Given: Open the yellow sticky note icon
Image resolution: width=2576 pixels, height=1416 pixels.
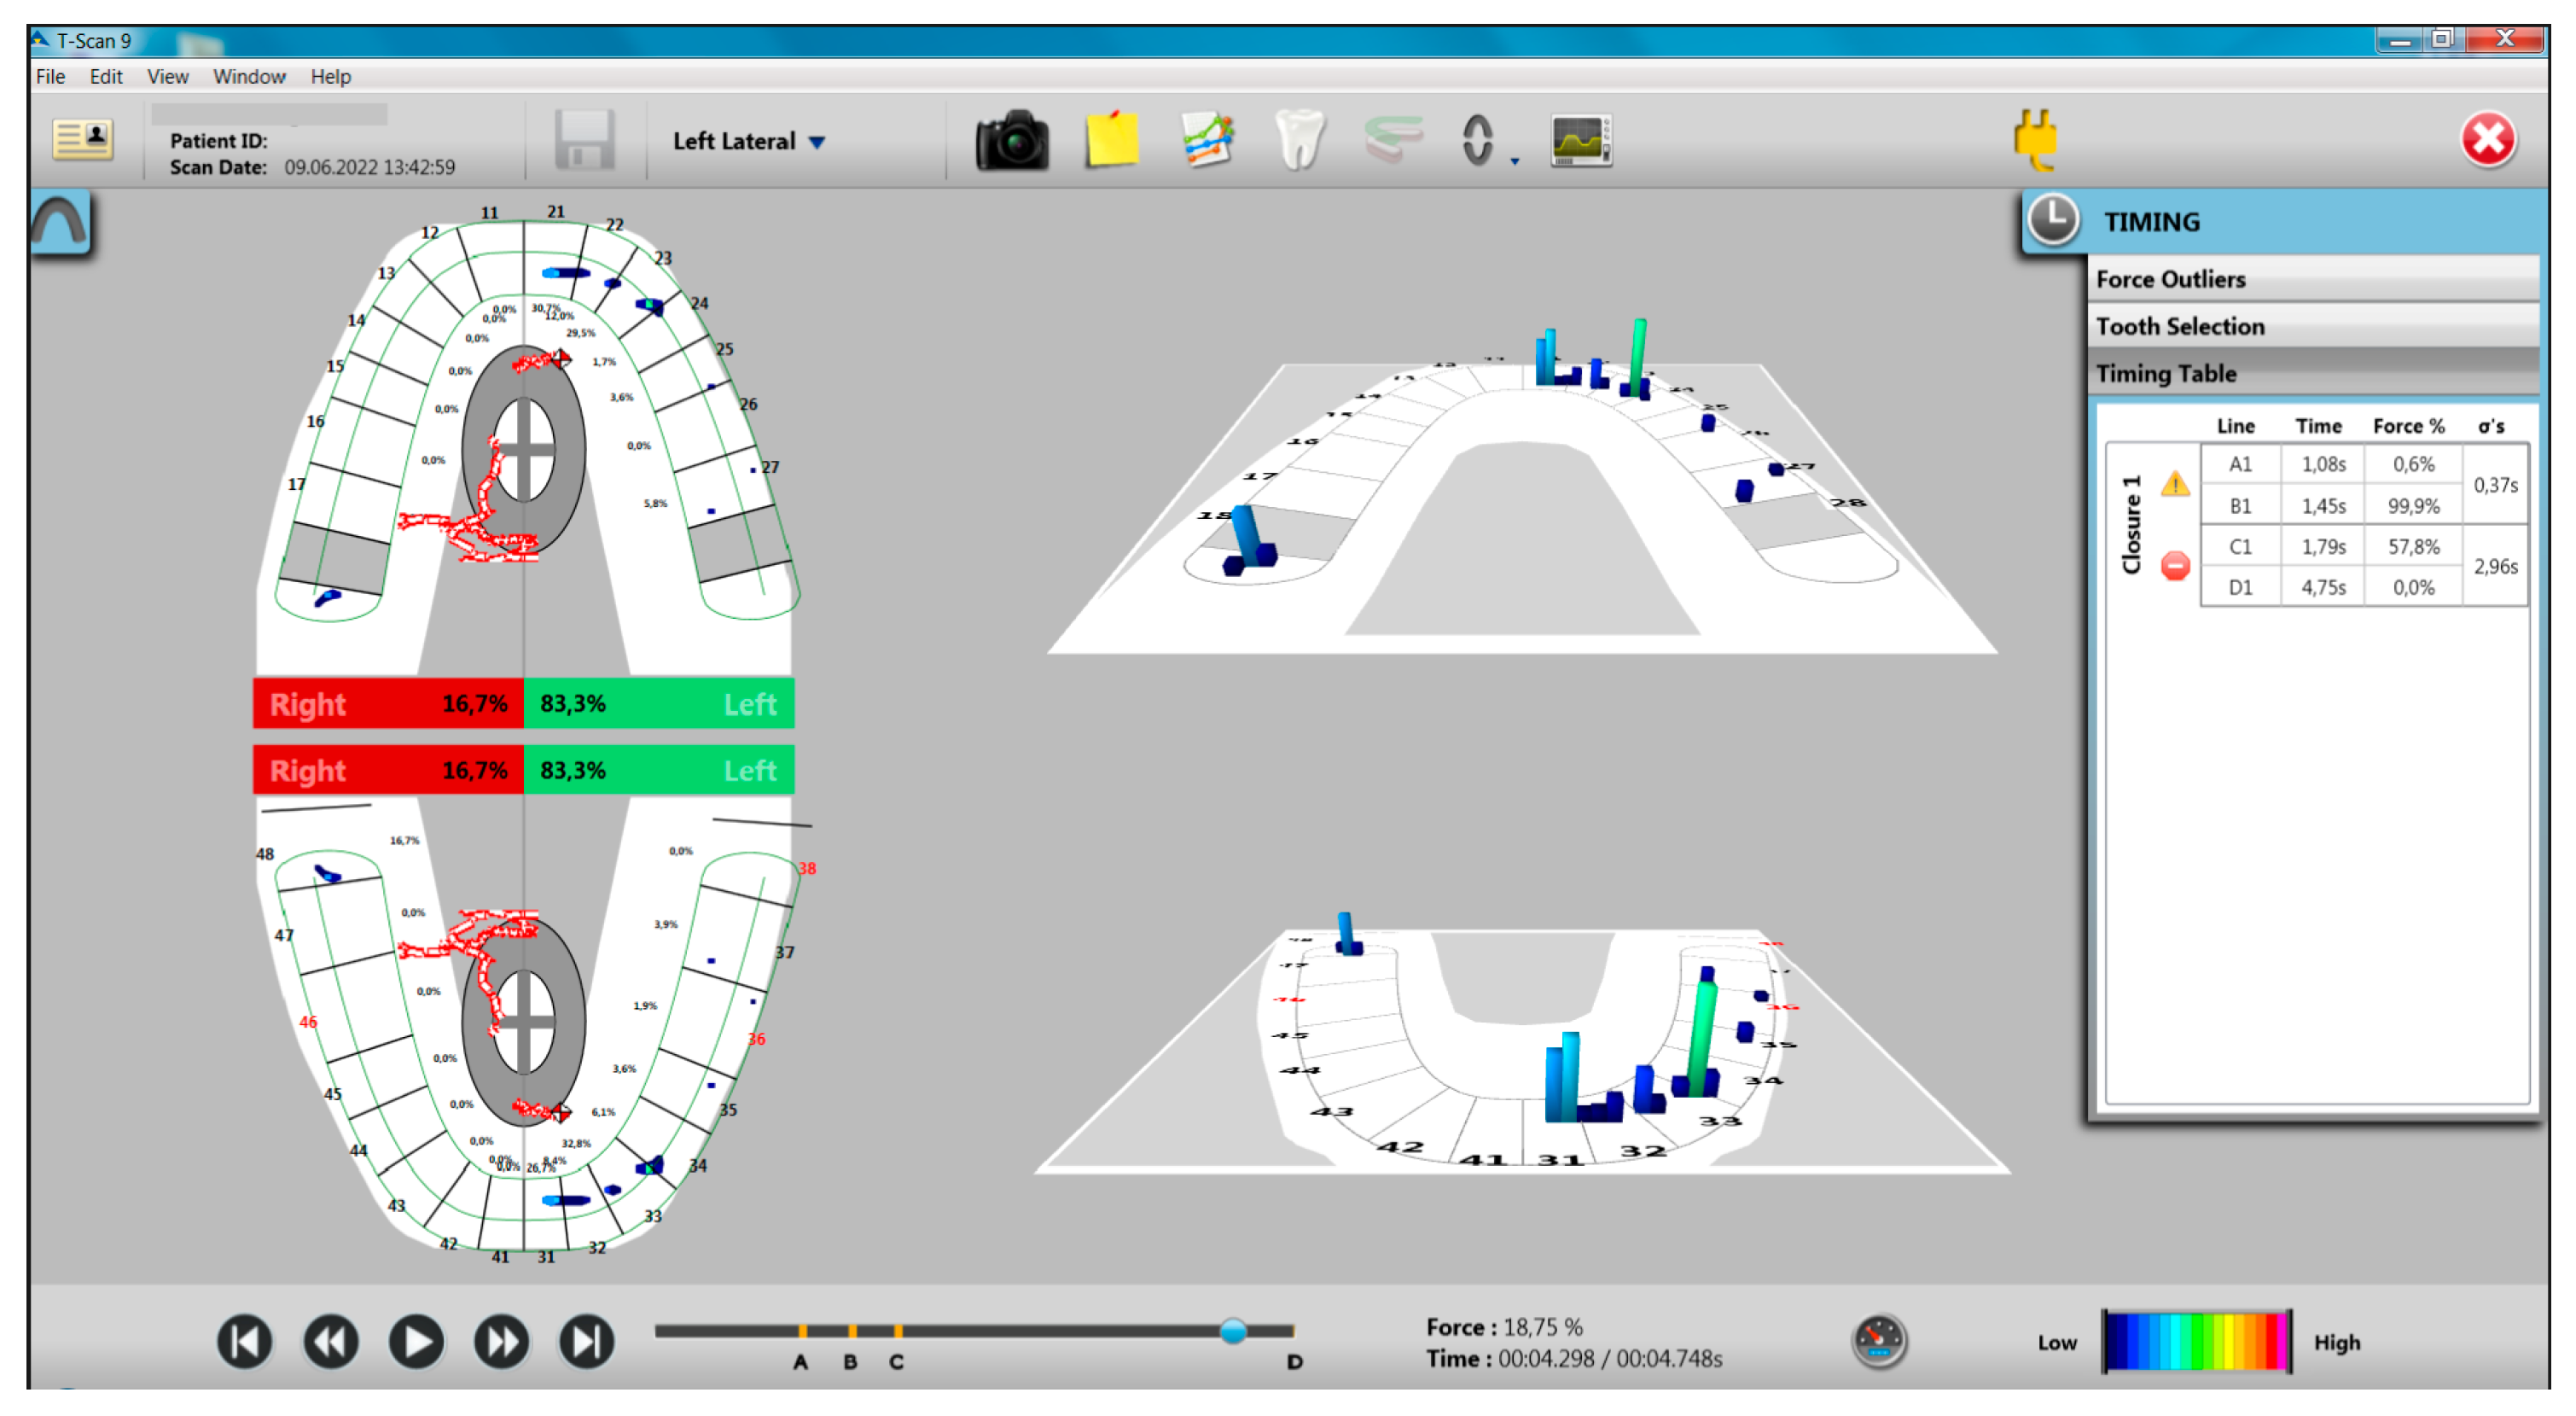Looking at the screenshot, I should [1112, 141].
